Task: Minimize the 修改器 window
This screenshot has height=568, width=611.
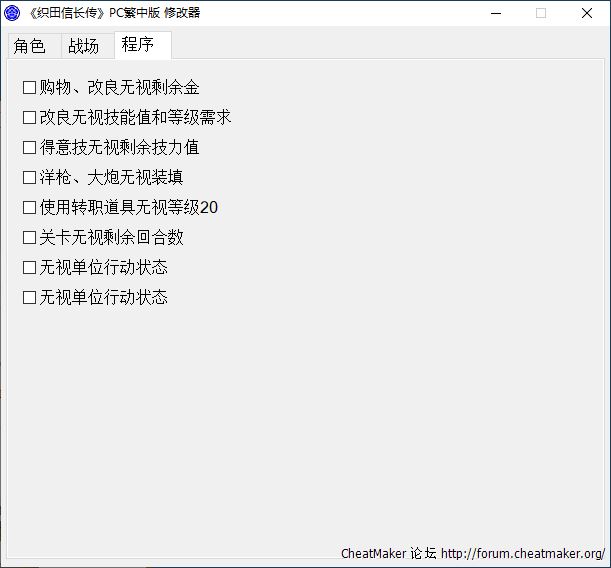Action: (x=495, y=13)
